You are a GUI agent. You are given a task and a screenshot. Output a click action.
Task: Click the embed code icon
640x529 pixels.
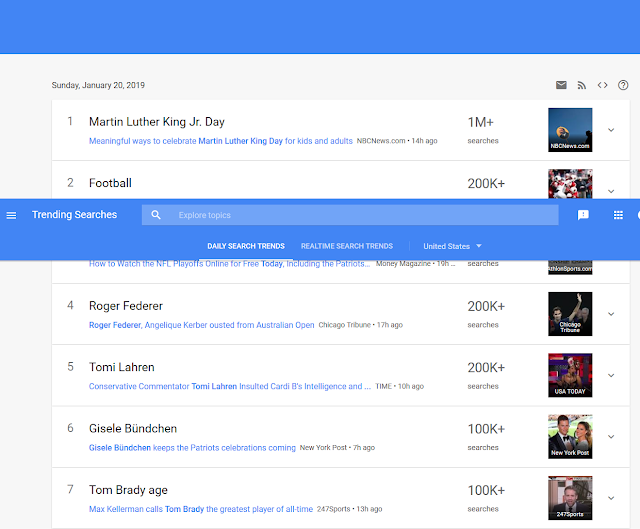pyautogui.click(x=603, y=85)
